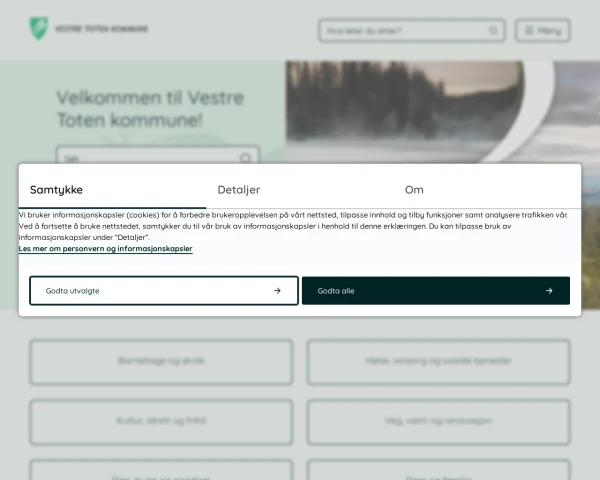The image size is (600, 480).
Task: Open the Meny button in the header
Action: click(543, 30)
